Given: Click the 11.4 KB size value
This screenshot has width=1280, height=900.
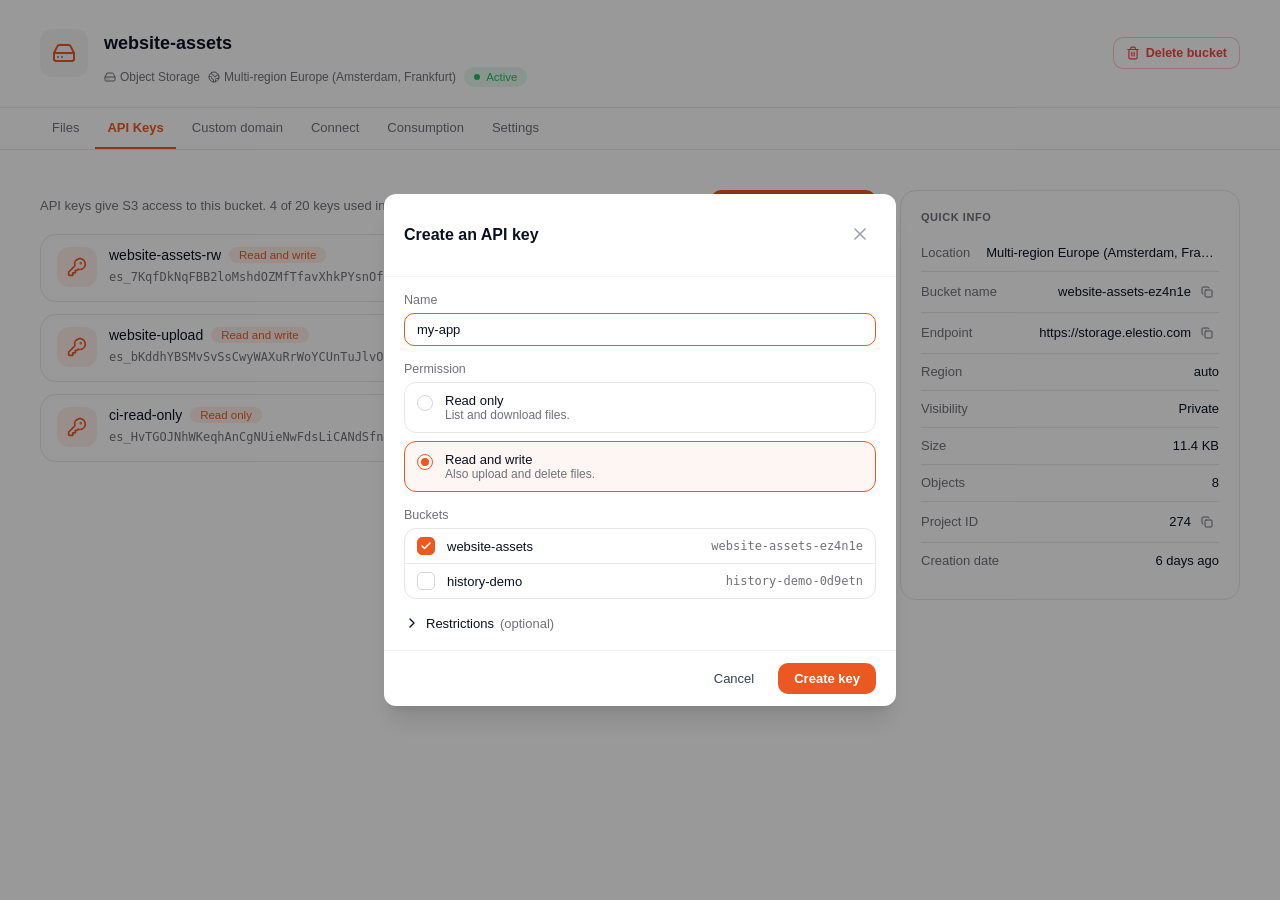Looking at the screenshot, I should click(x=1196, y=446).
